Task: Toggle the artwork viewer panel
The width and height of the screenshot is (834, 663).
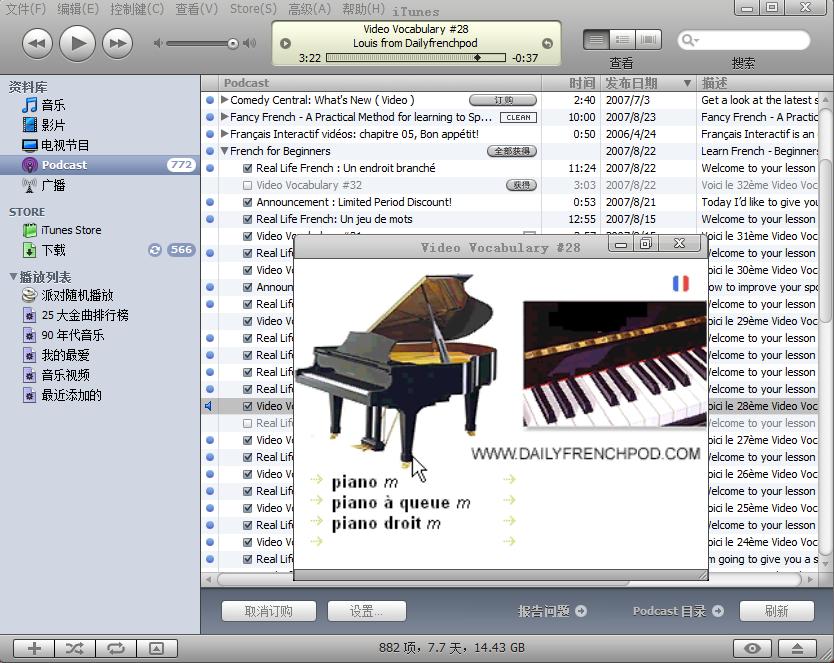Action: 156,648
